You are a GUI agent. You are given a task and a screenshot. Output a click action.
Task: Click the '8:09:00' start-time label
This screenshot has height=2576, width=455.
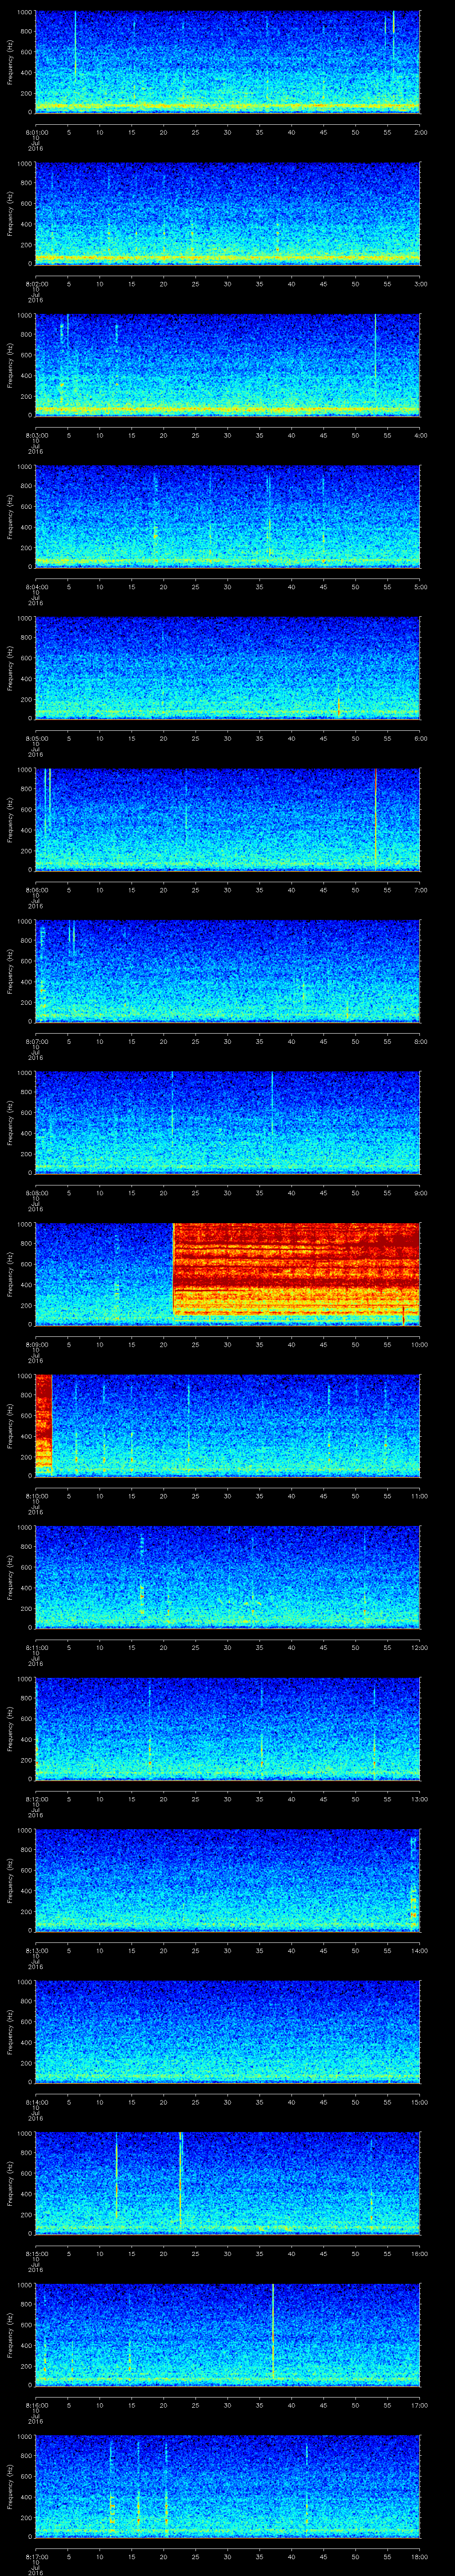coord(36,1344)
